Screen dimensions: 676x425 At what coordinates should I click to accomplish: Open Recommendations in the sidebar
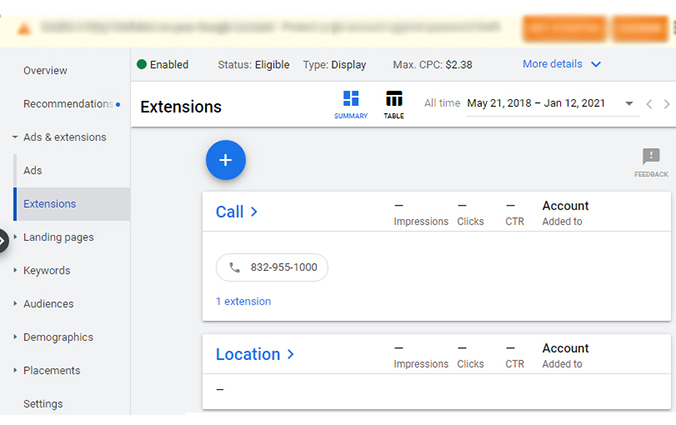pyautogui.click(x=68, y=104)
